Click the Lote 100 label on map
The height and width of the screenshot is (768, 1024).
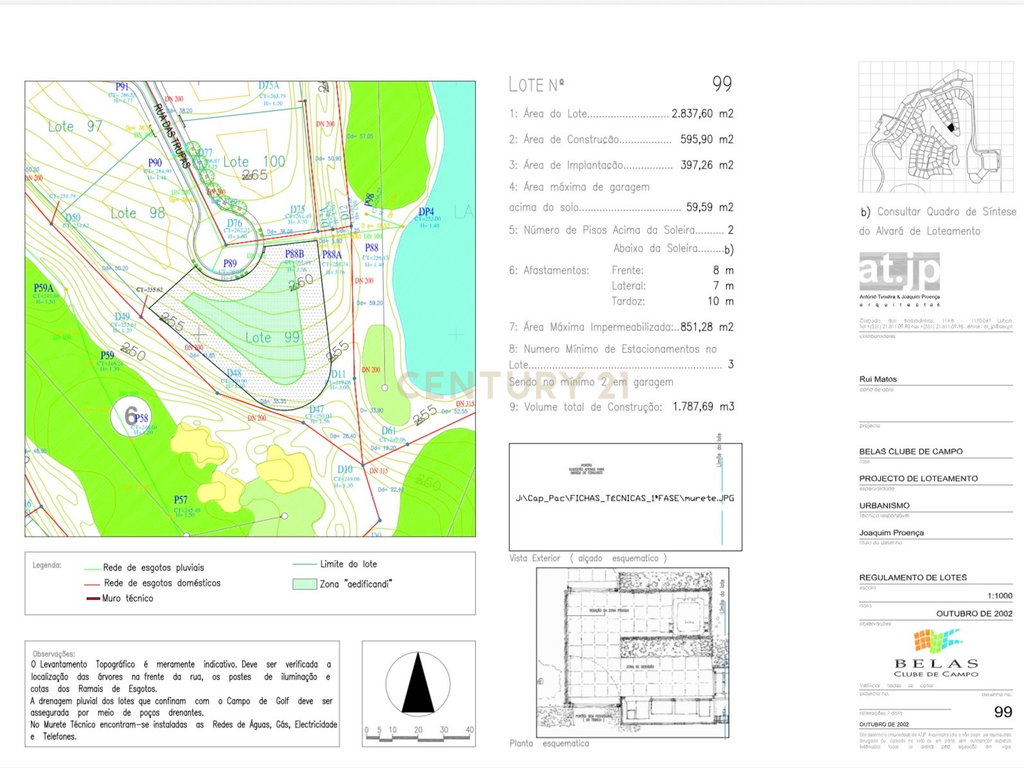[254, 161]
